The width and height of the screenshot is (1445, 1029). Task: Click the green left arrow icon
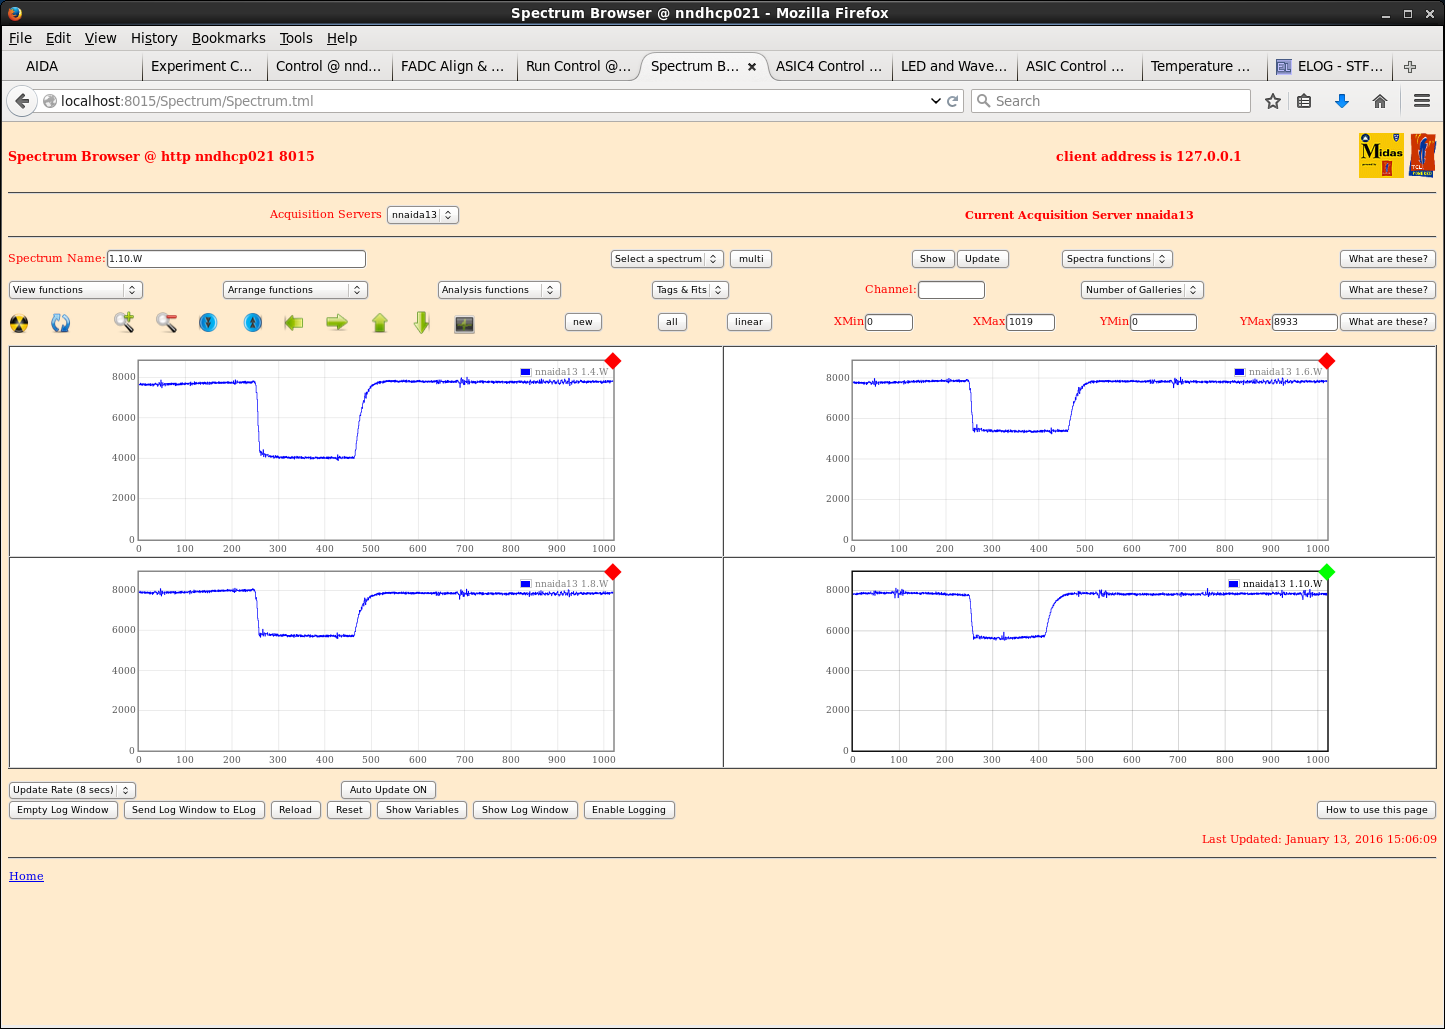click(294, 322)
